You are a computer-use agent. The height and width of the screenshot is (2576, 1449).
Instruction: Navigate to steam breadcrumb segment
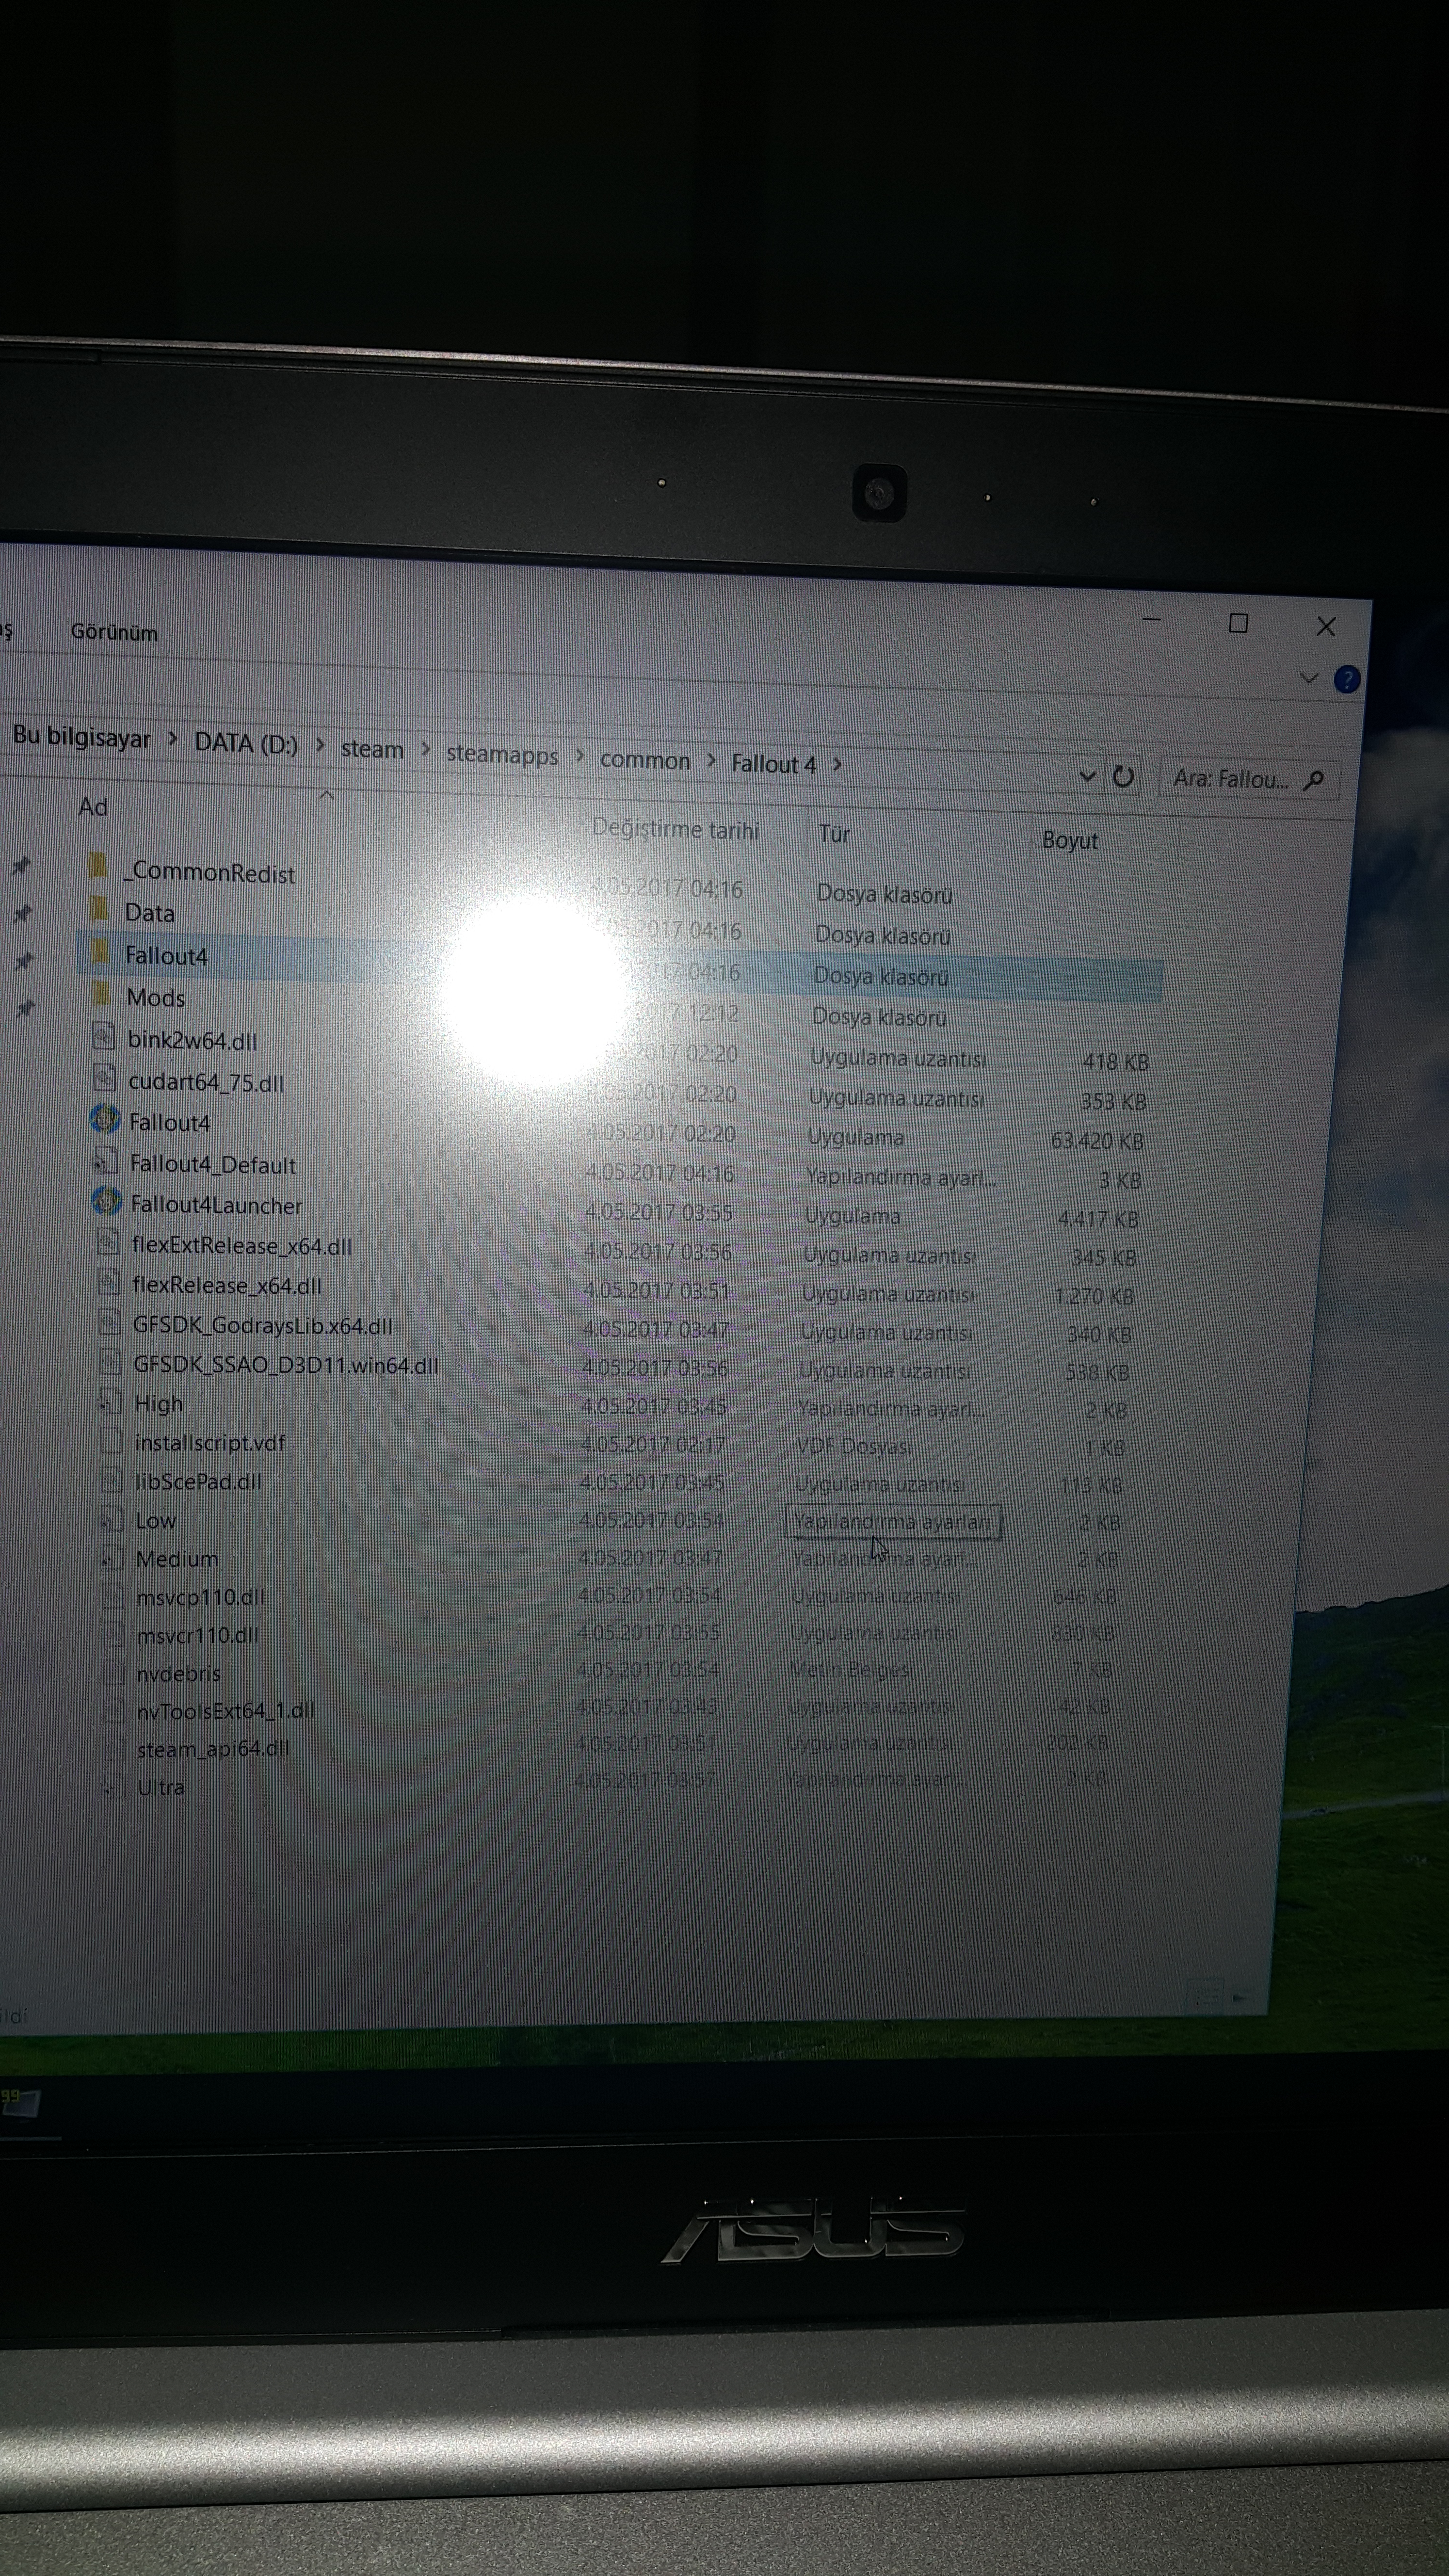coord(372,749)
